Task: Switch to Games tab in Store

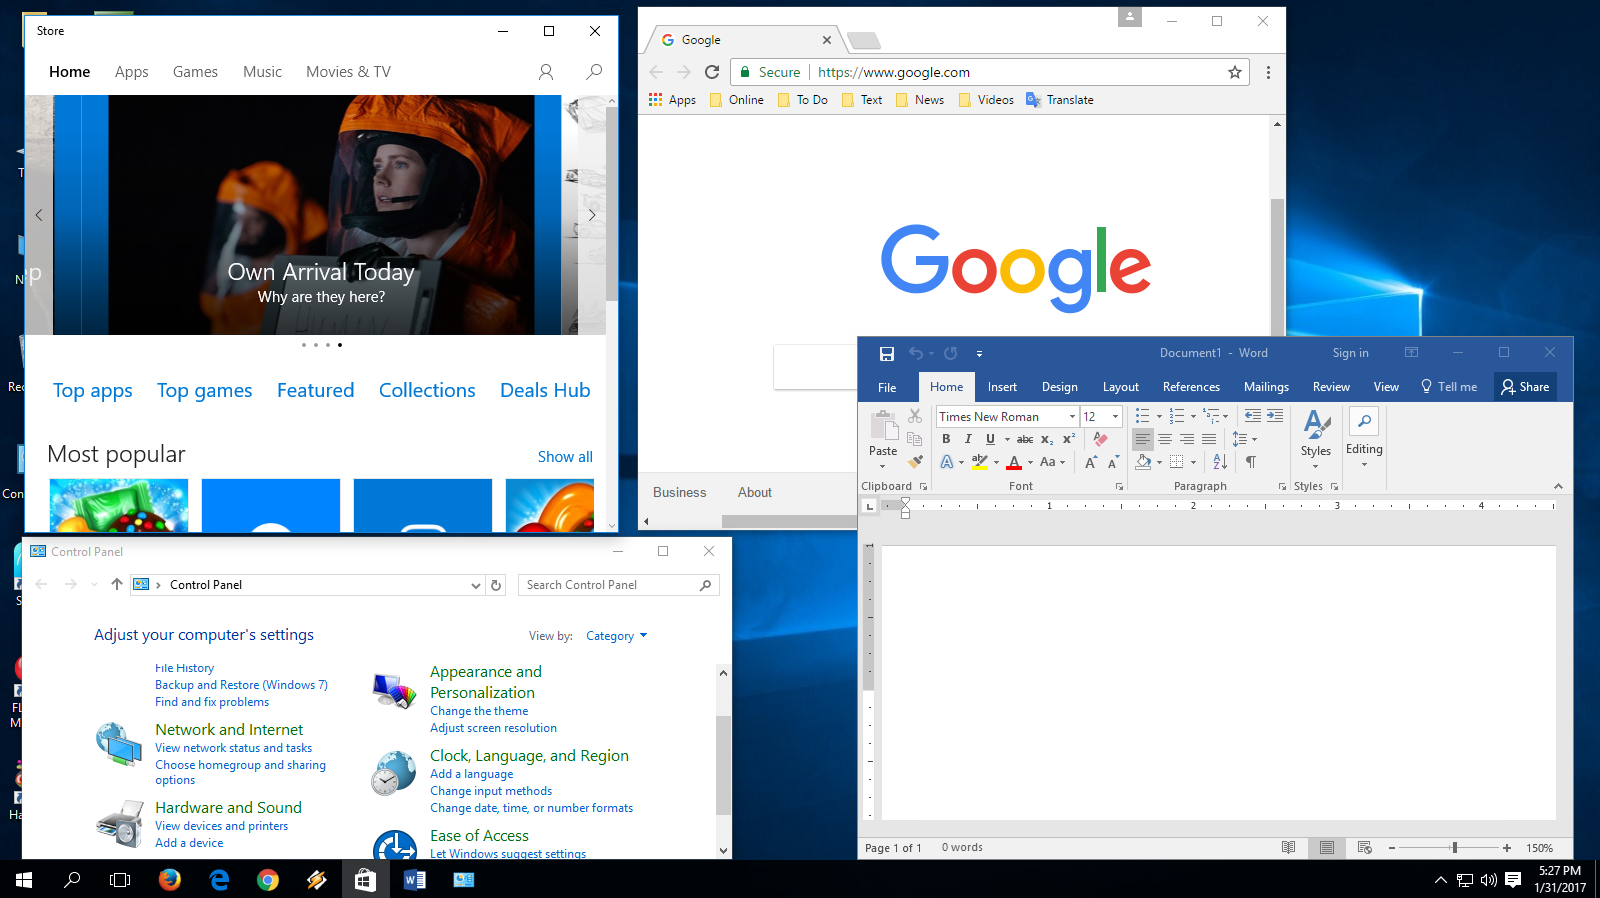Action: (x=195, y=72)
